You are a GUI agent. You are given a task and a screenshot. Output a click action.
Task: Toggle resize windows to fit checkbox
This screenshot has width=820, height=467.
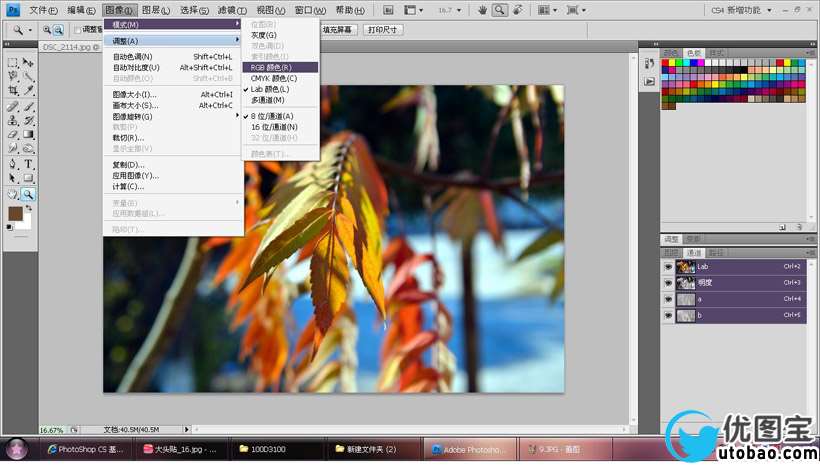click(x=77, y=30)
